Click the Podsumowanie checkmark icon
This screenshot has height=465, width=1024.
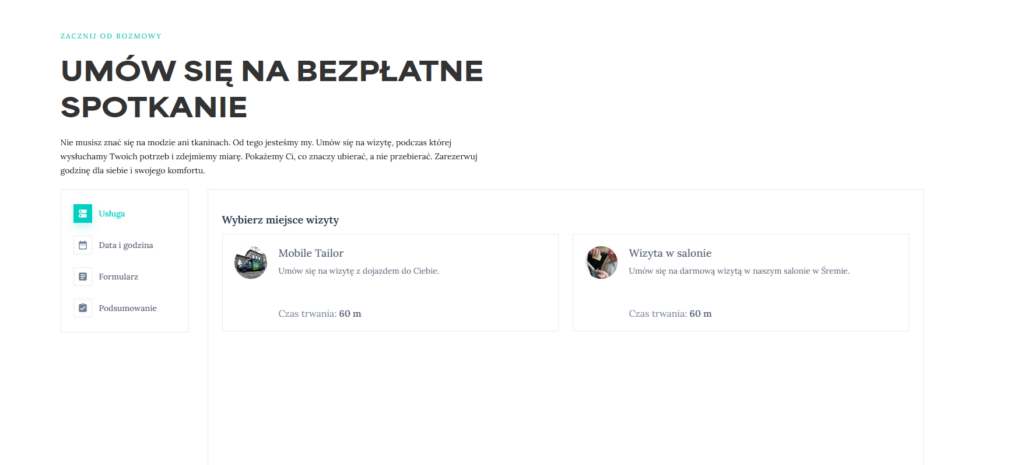click(x=82, y=308)
